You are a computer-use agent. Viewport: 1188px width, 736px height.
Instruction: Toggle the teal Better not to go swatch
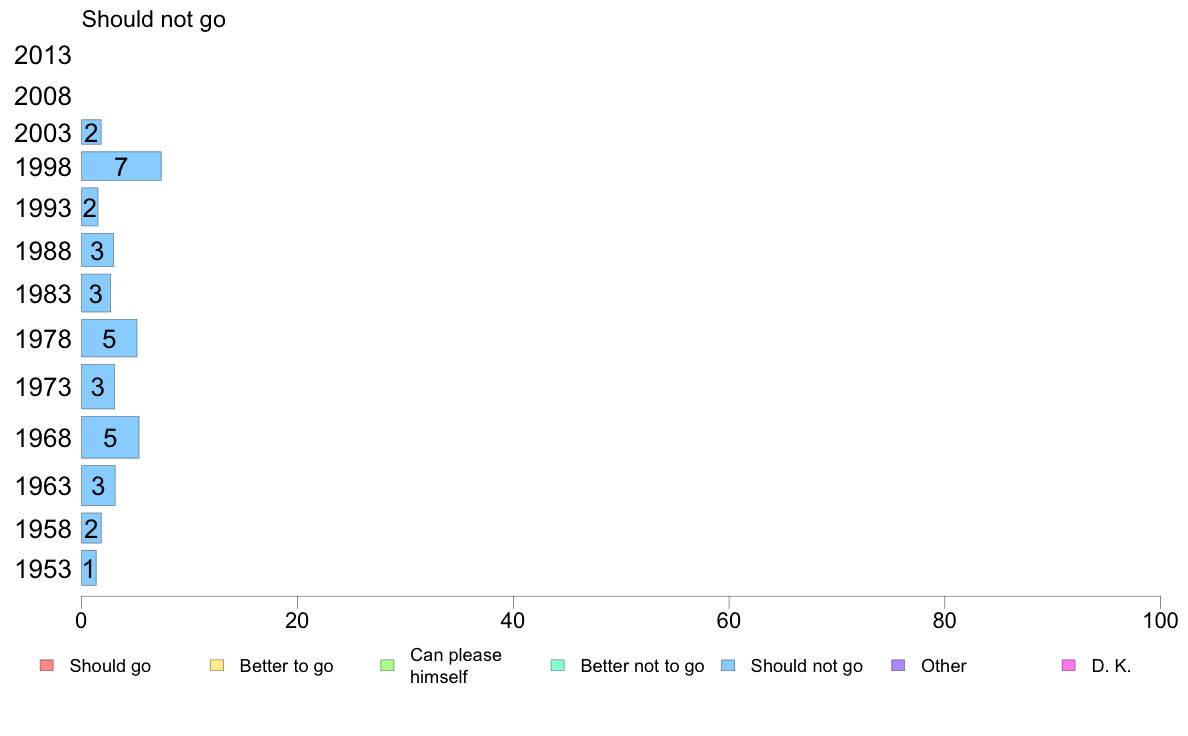tap(558, 666)
